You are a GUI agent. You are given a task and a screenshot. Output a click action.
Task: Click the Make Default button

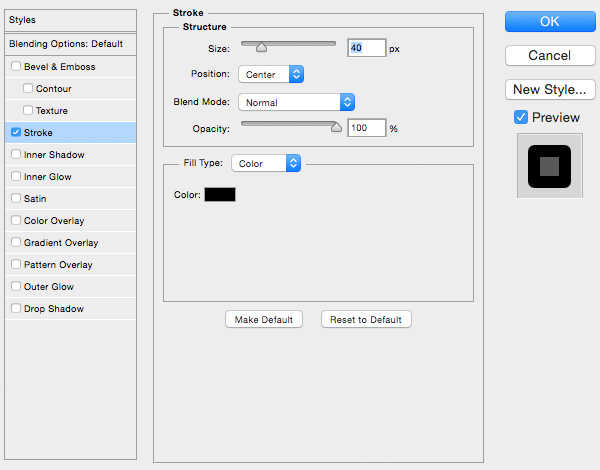(x=264, y=319)
